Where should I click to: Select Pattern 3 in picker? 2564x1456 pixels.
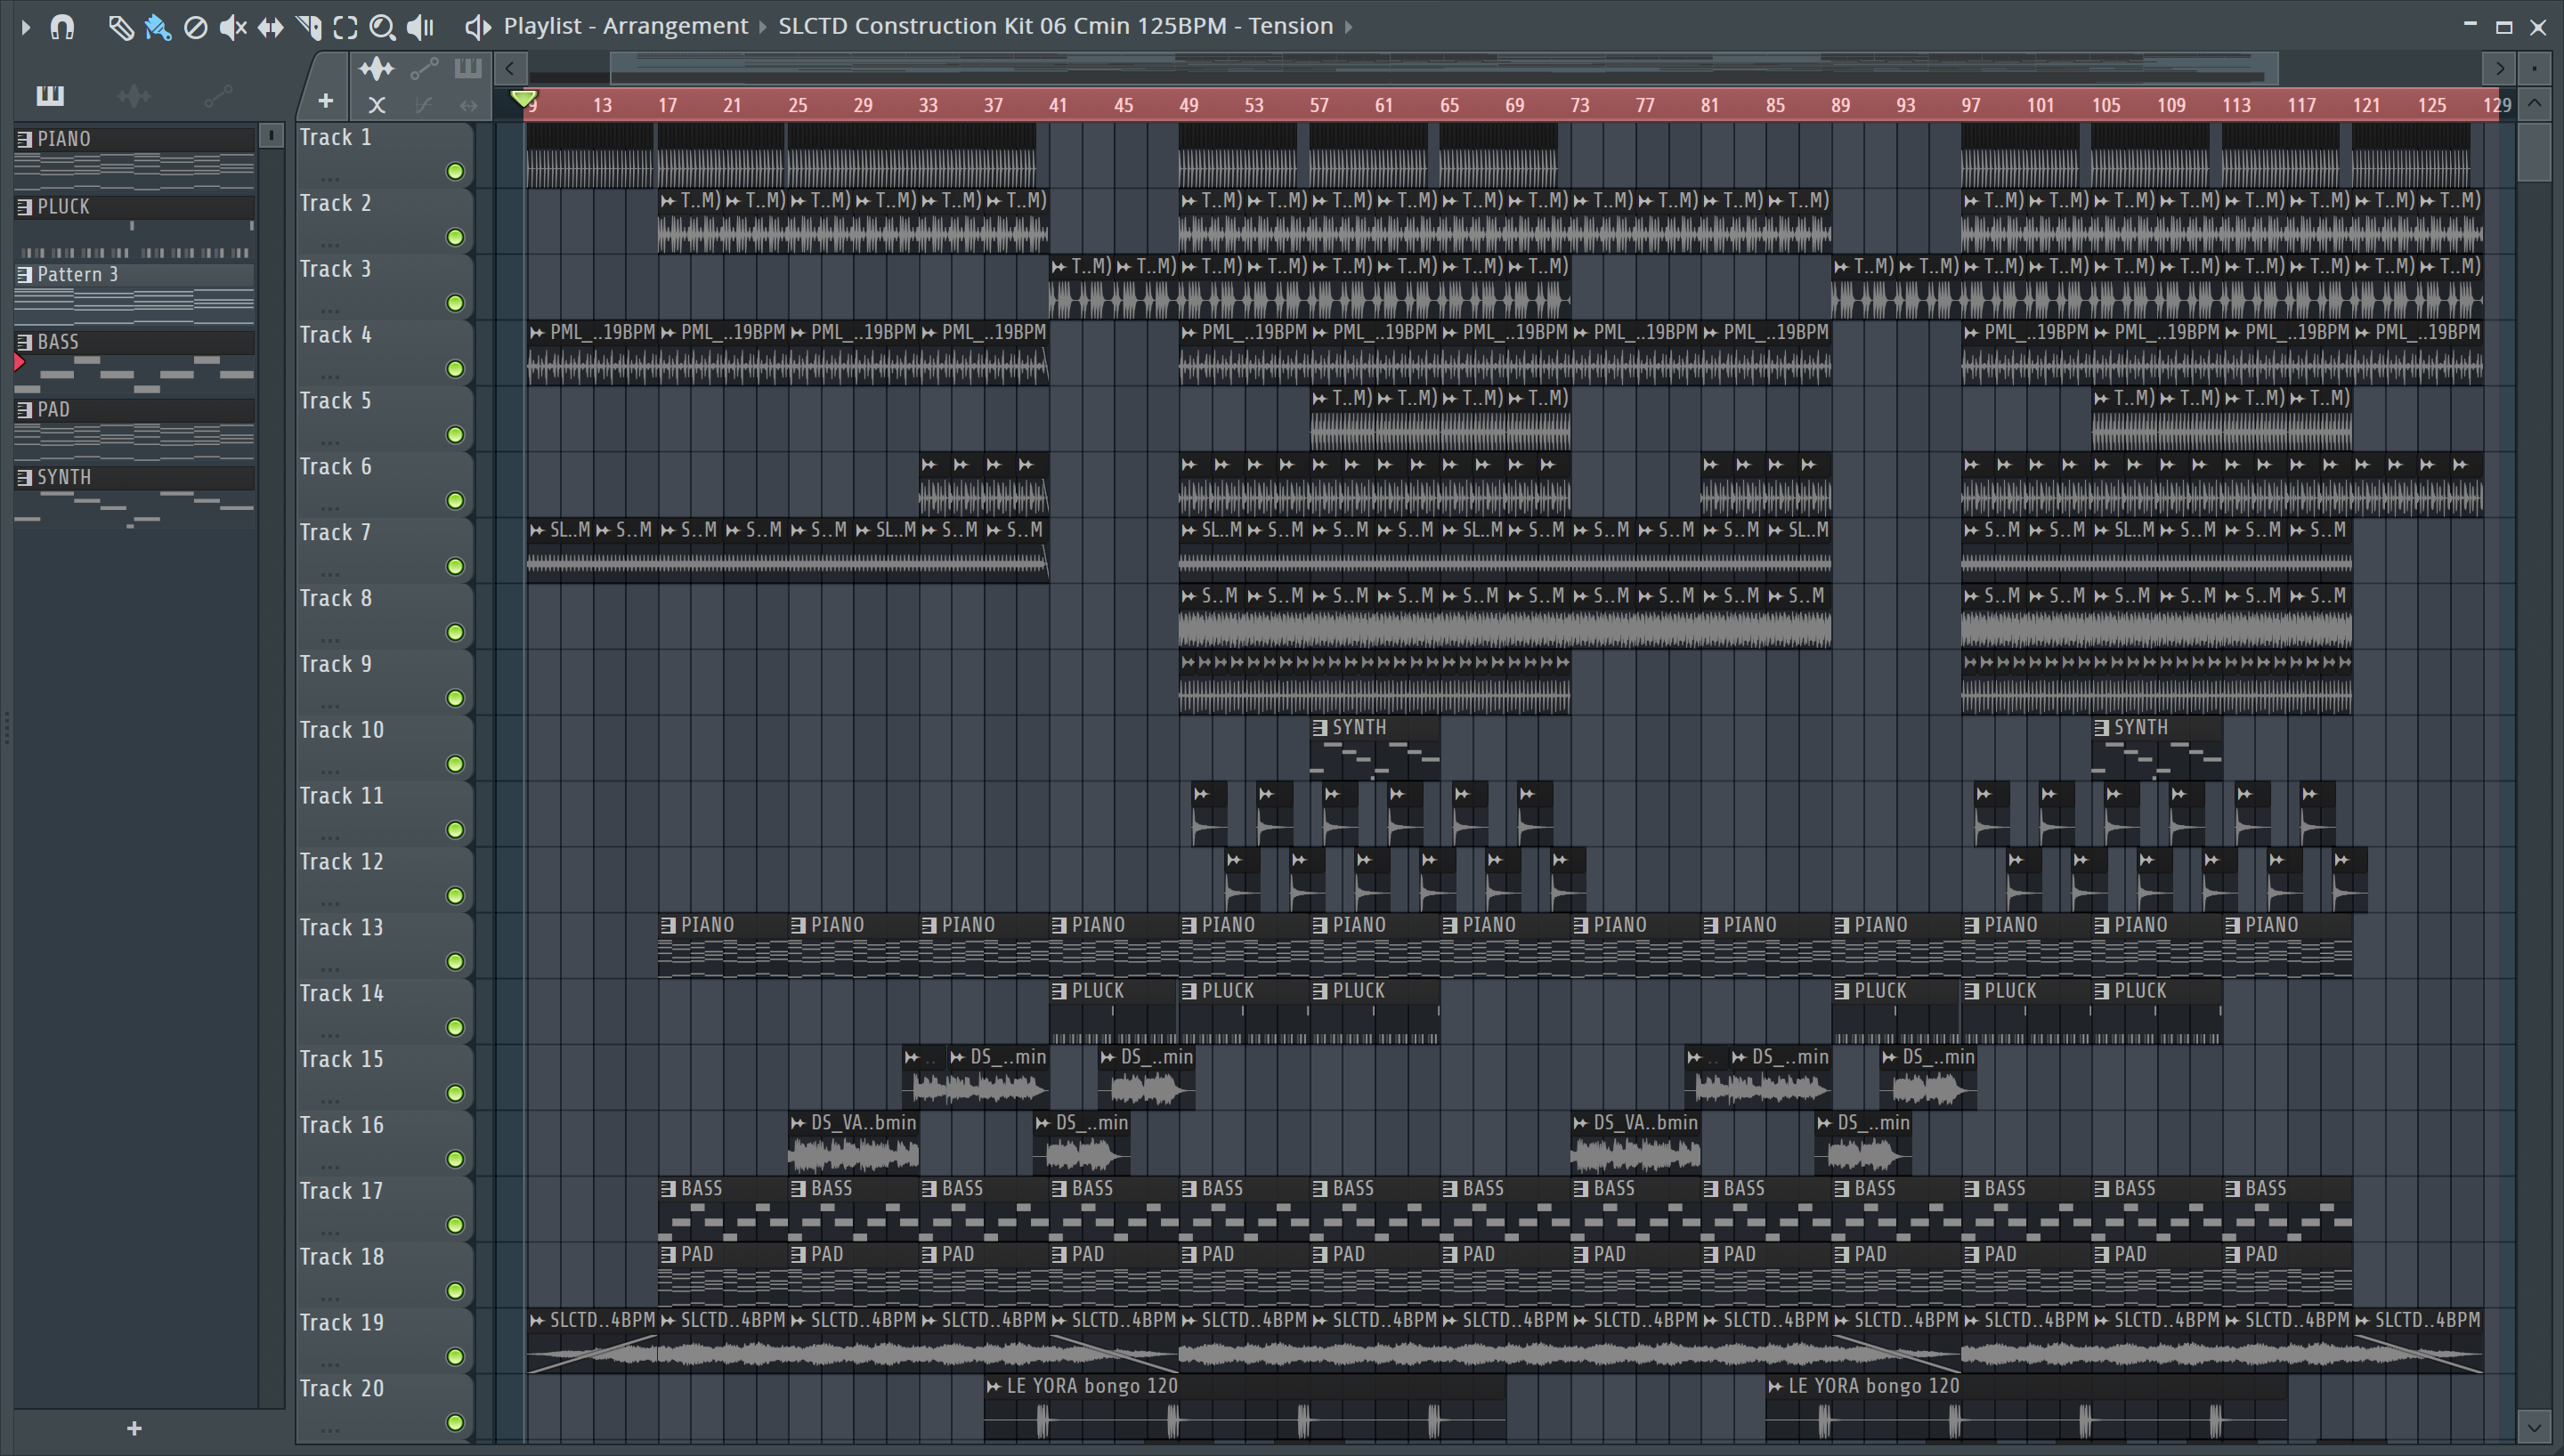(x=134, y=294)
